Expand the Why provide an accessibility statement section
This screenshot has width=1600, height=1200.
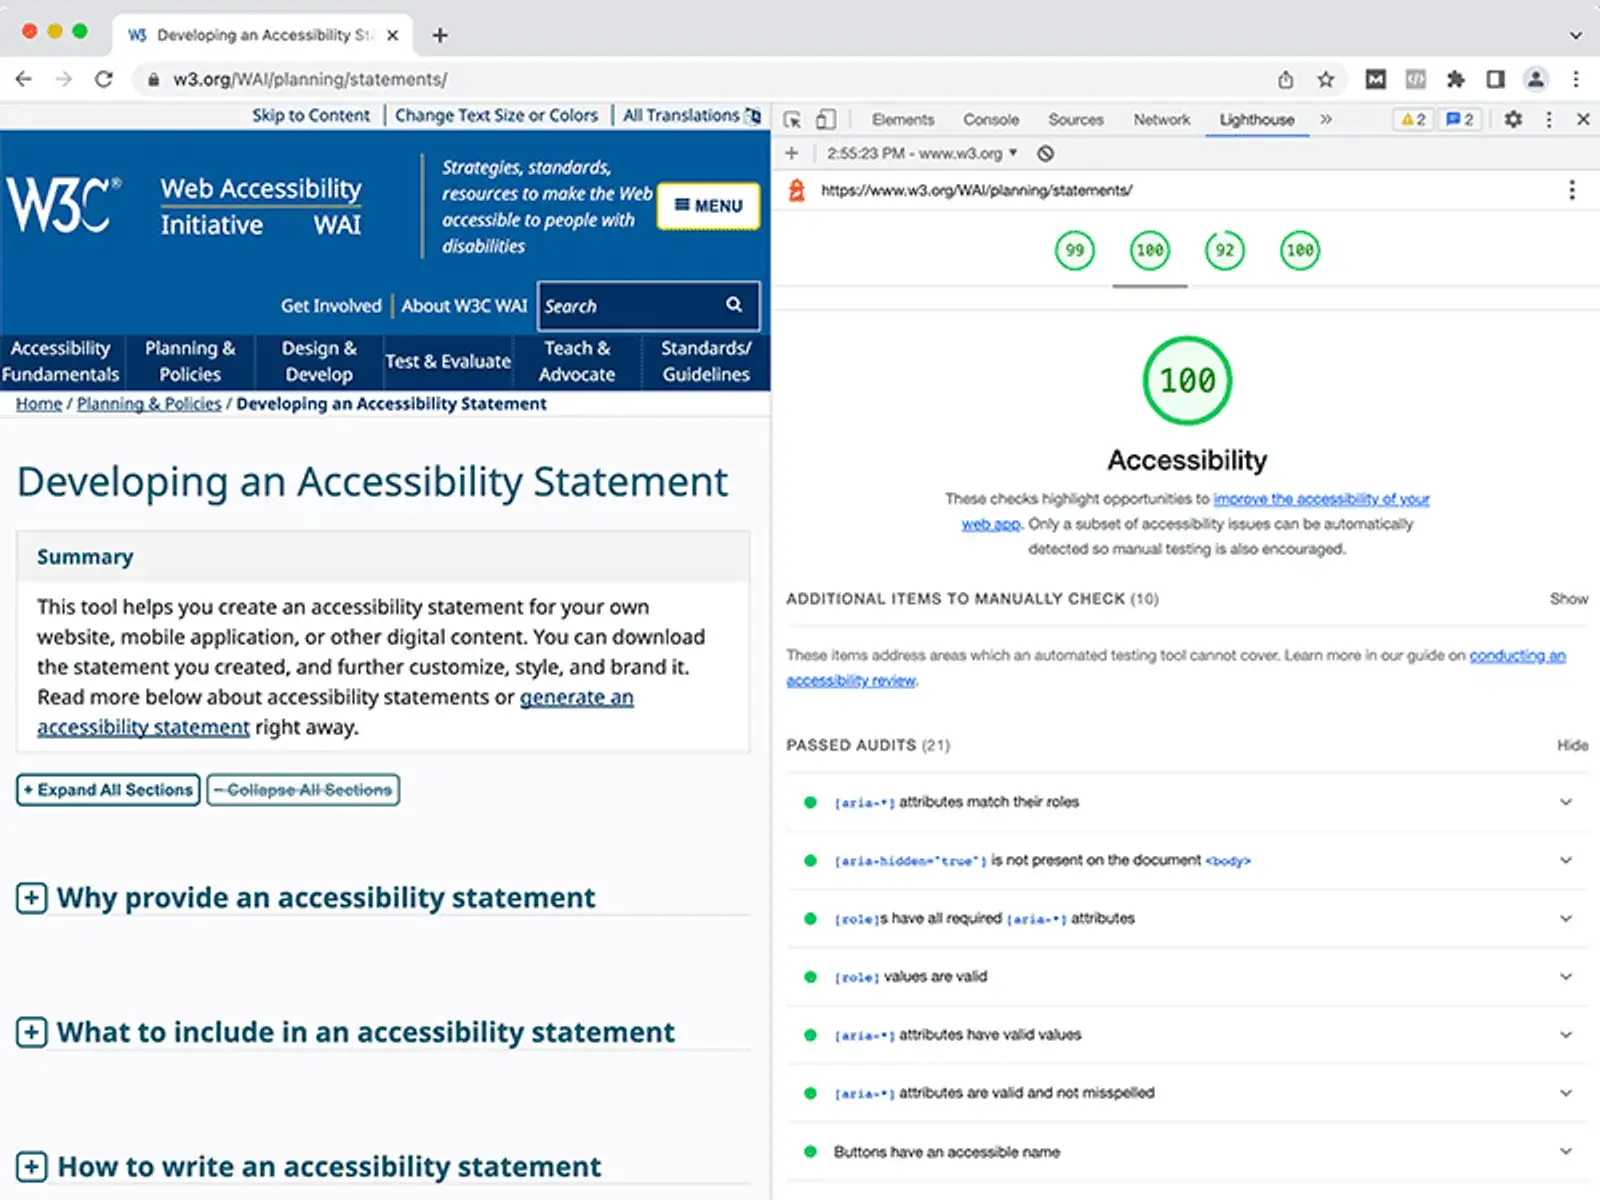(x=33, y=897)
